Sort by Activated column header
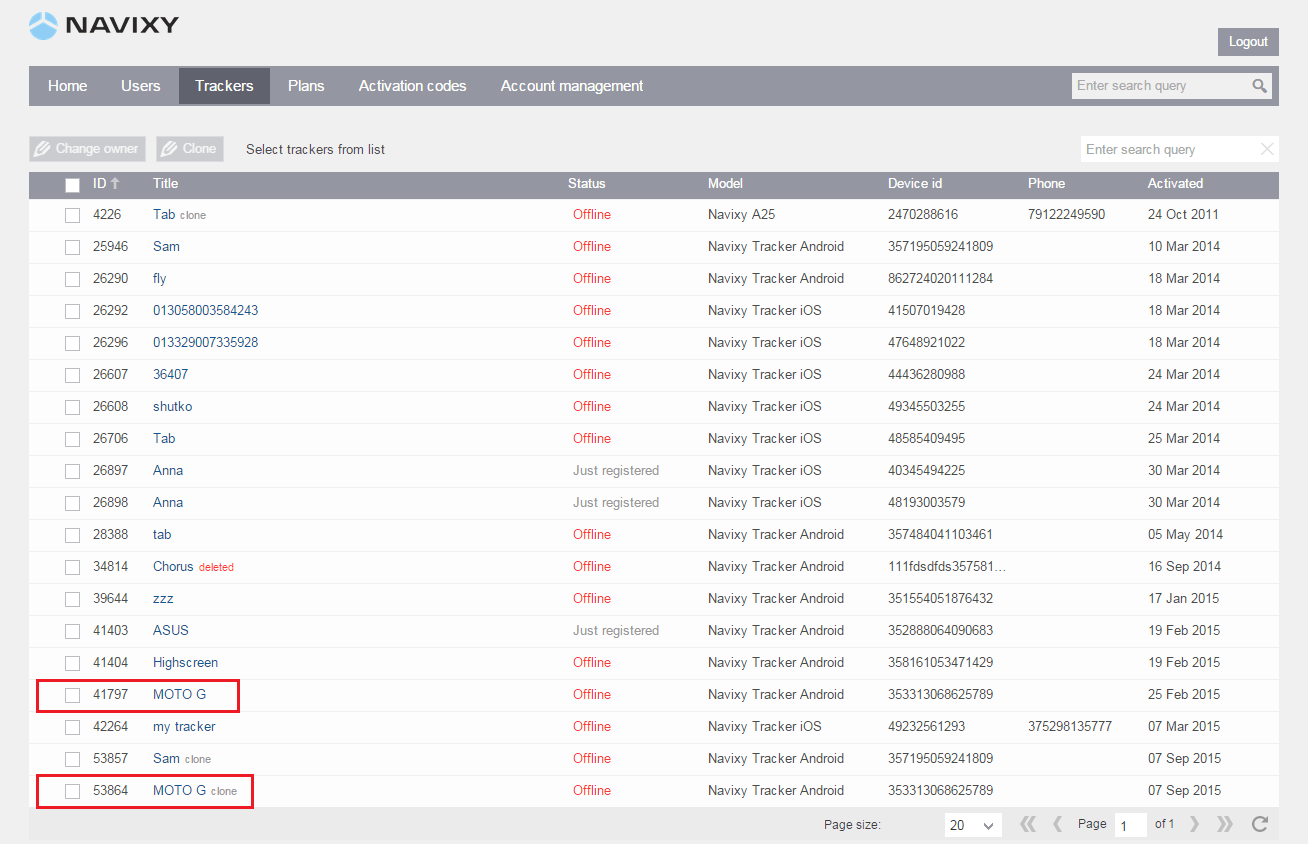Viewport: 1308px width, 844px height. [1175, 183]
